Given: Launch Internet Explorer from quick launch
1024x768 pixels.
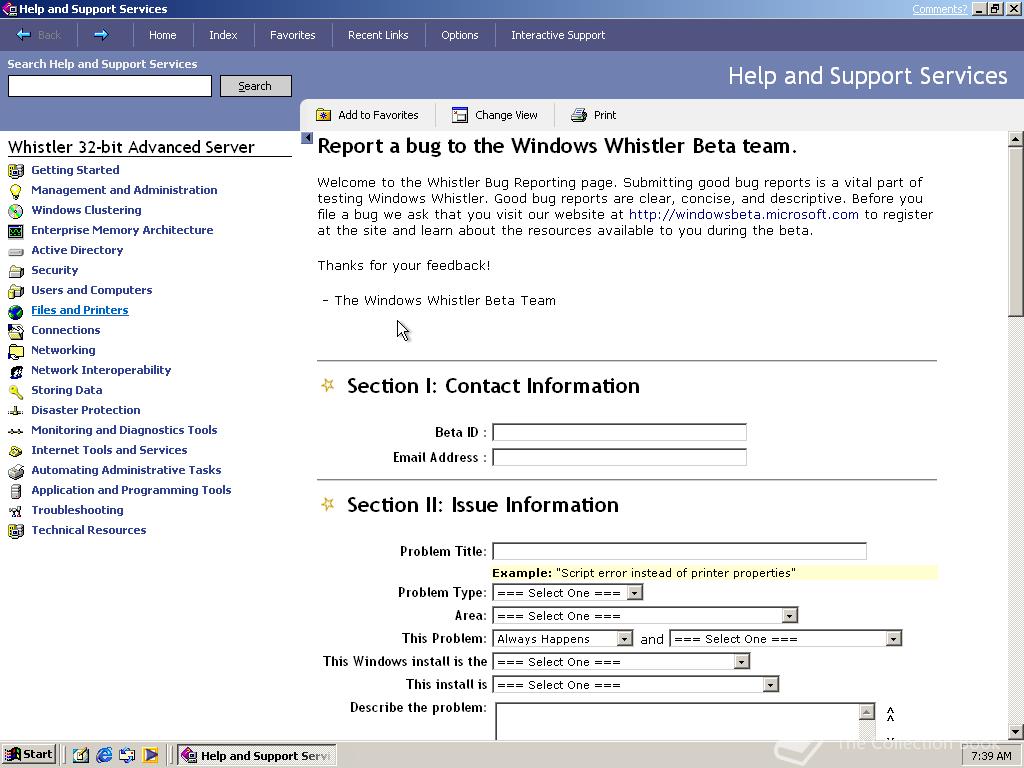Looking at the screenshot, I should coord(104,756).
